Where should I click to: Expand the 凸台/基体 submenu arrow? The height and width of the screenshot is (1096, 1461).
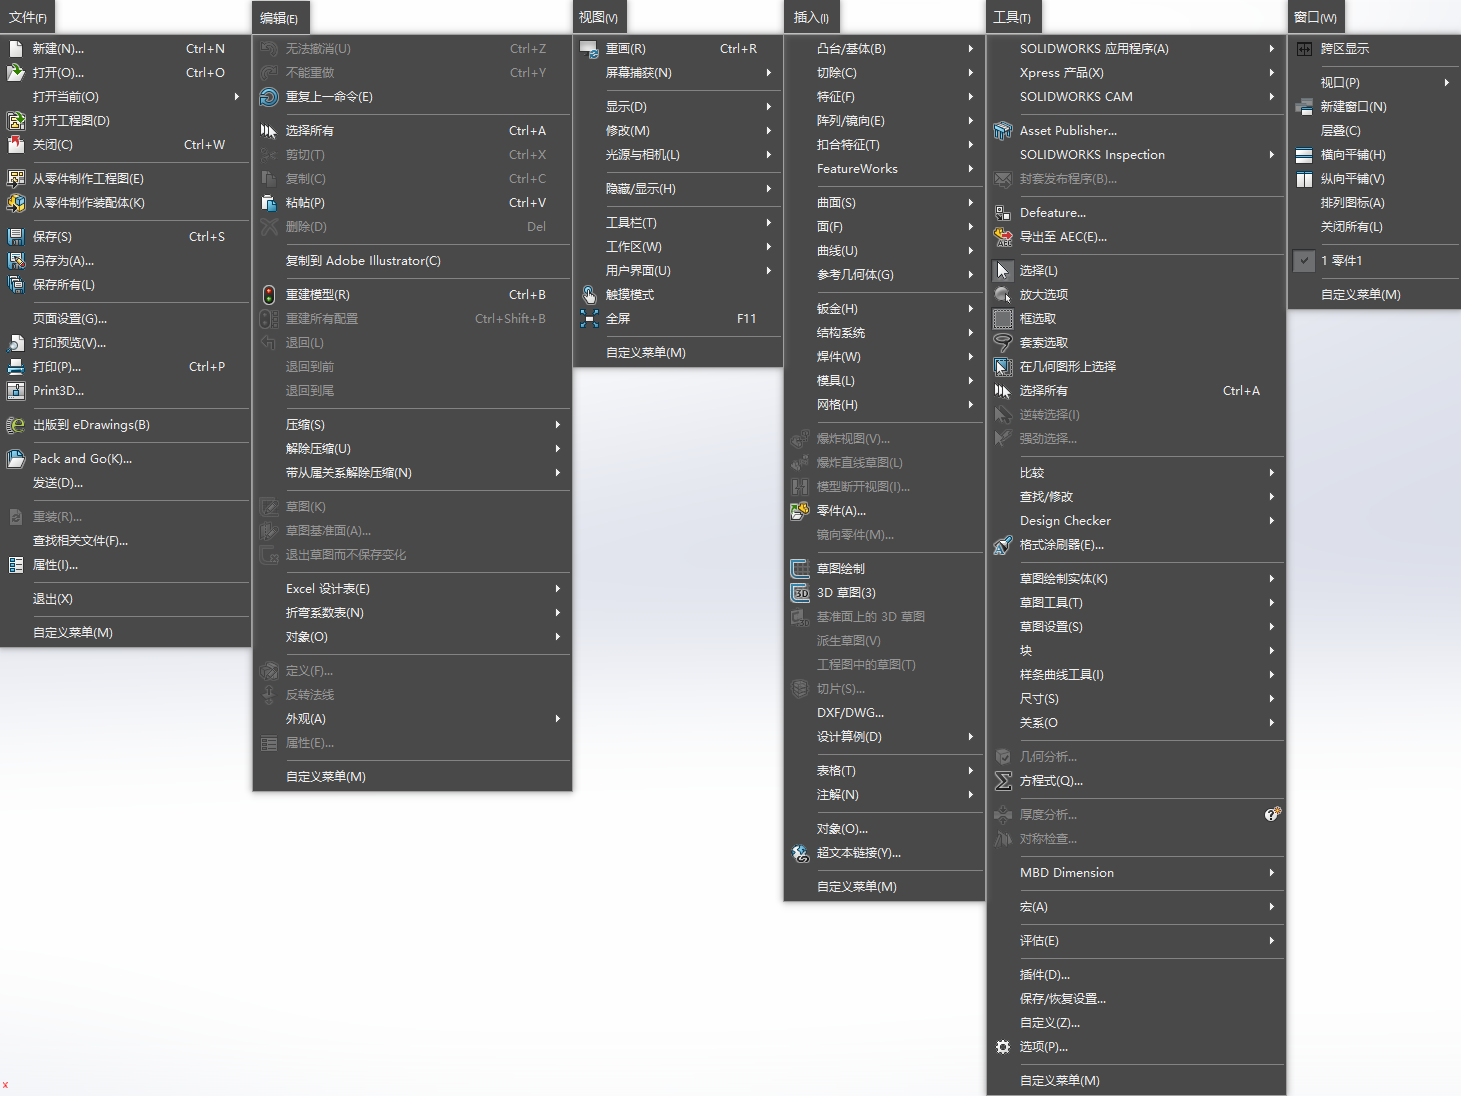970,49
